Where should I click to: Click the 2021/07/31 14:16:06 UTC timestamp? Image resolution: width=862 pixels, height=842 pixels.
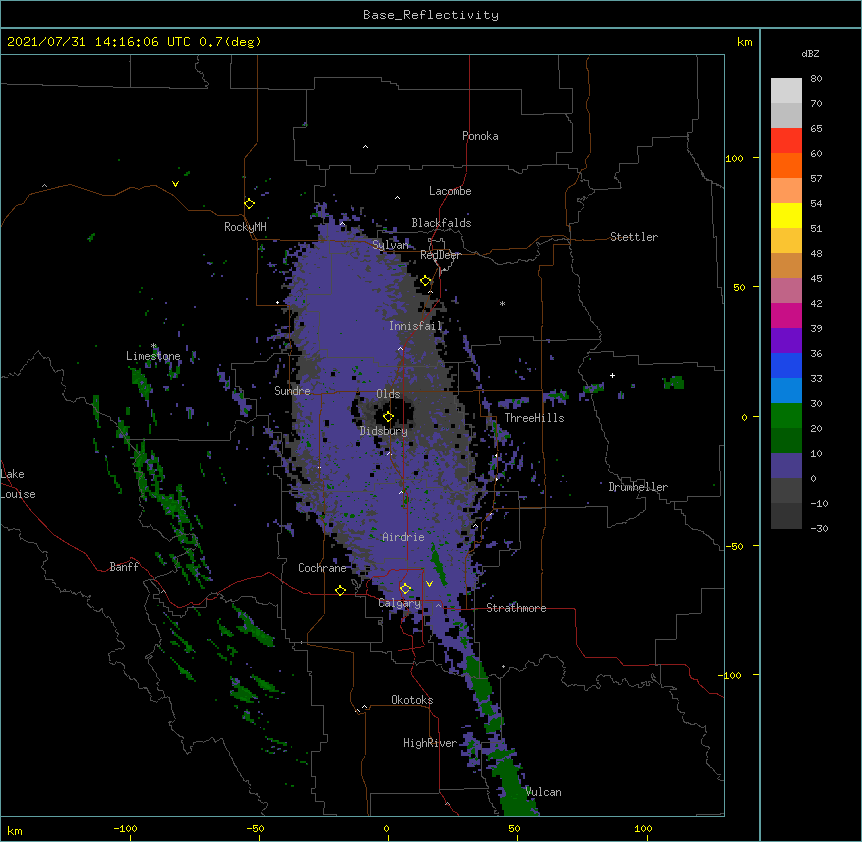[99, 42]
